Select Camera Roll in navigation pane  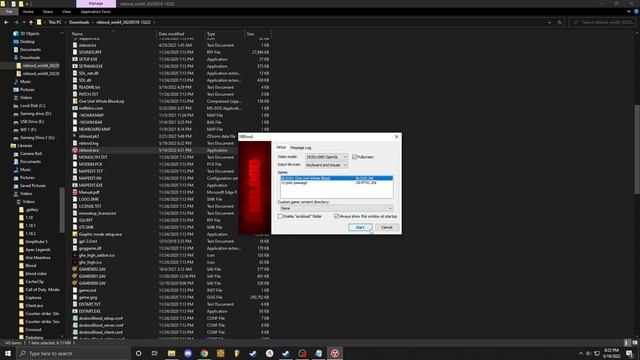click(x=31, y=154)
